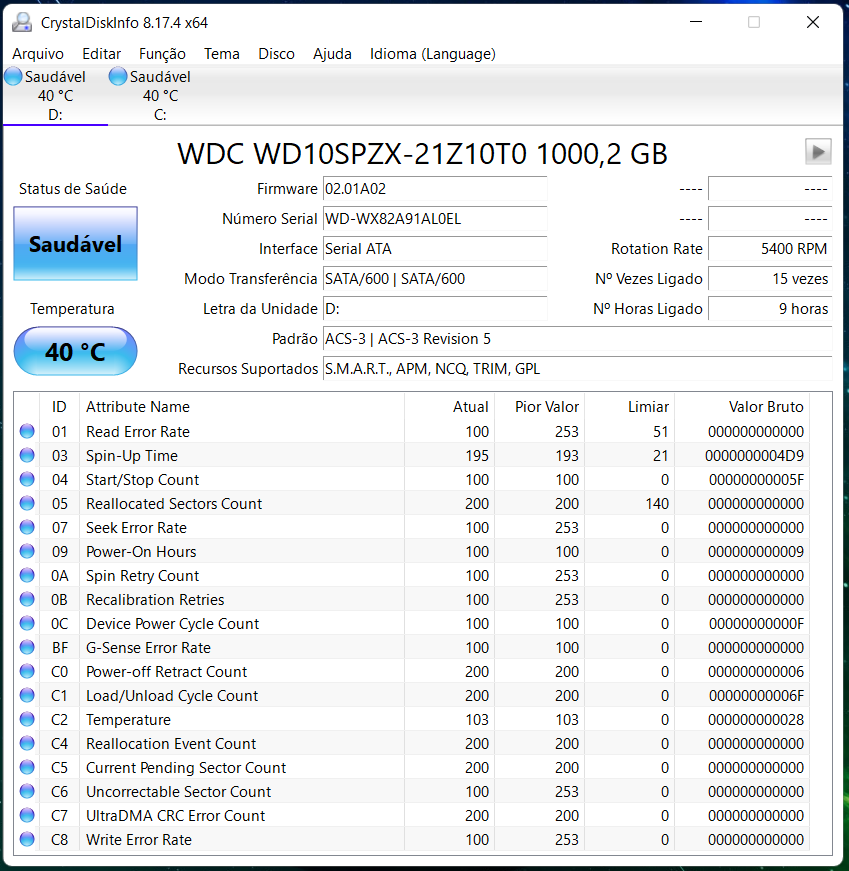
Task: Click the blue health orb of C: tab
Action: point(118,76)
